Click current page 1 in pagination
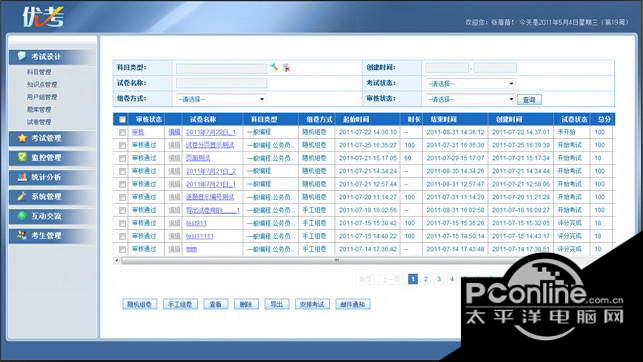Viewport: 643px width, 362px height. [x=413, y=279]
